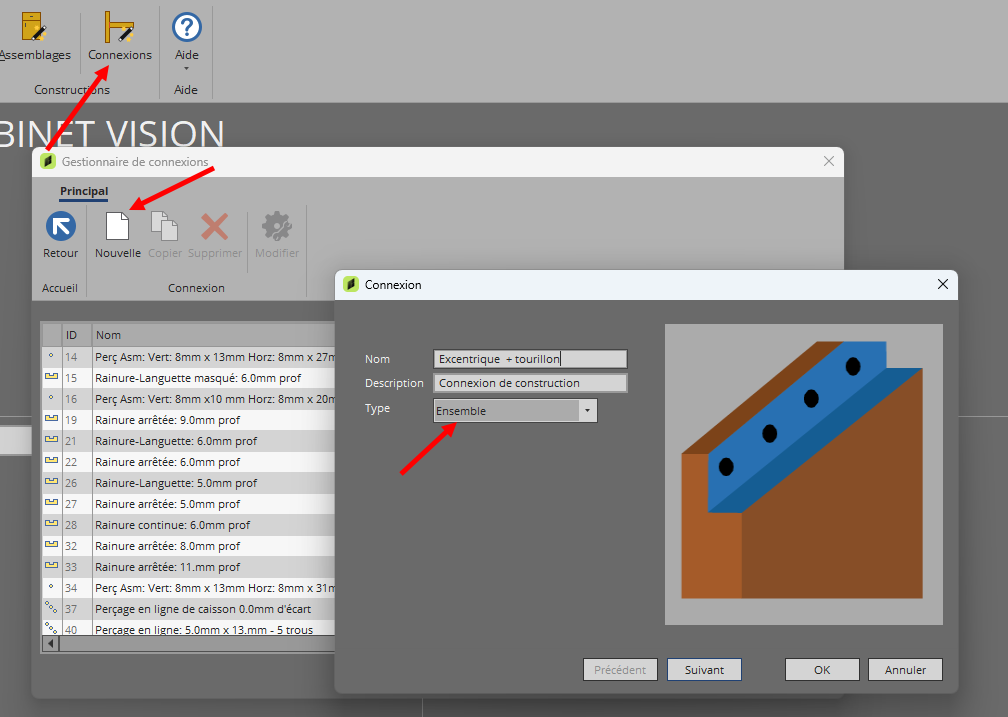
Task: Select Rainure arrêtée: 9.0mm prof row
Action: point(188,420)
